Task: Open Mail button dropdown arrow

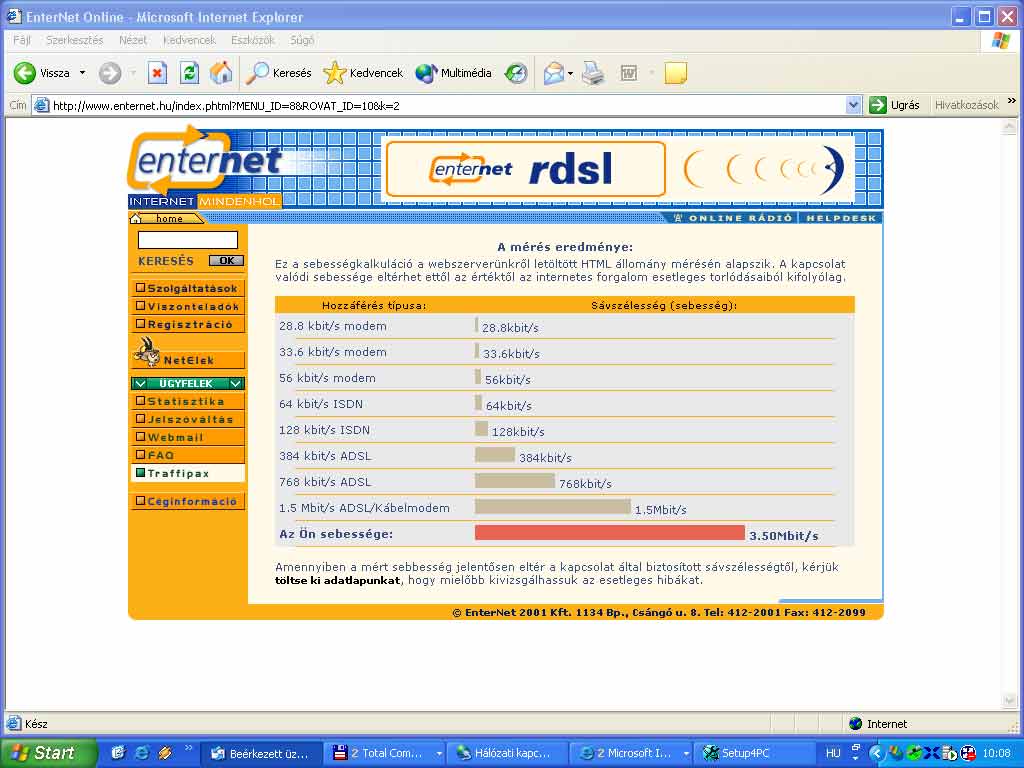Action: click(x=570, y=73)
